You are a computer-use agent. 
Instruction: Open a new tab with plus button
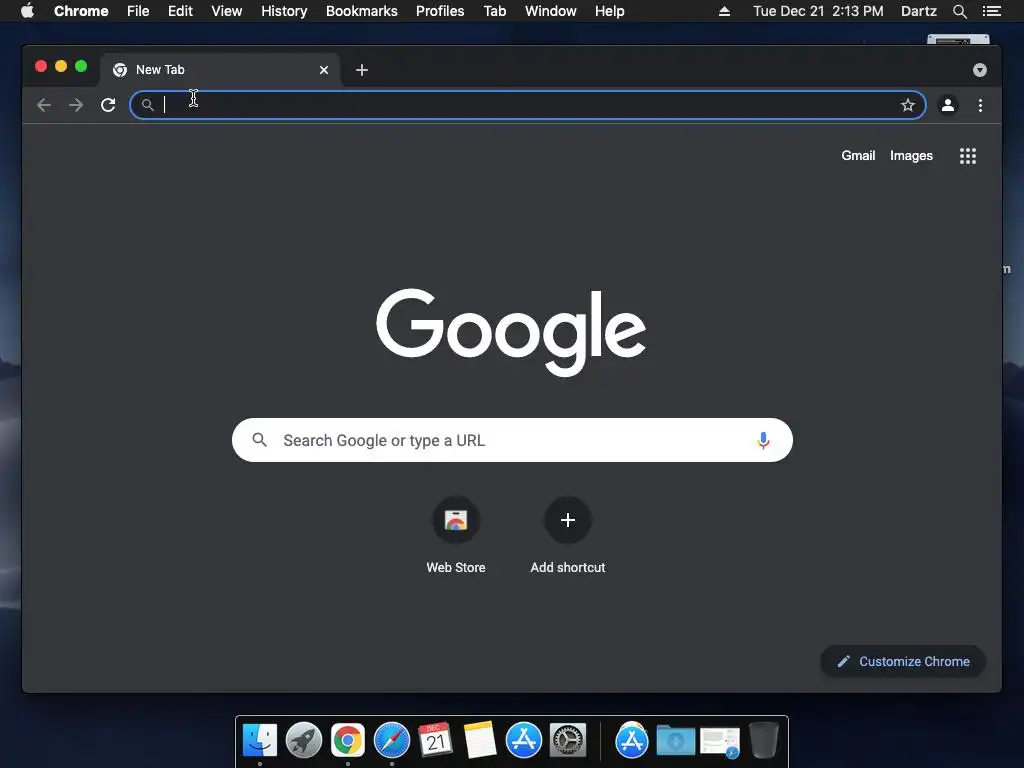pos(362,70)
